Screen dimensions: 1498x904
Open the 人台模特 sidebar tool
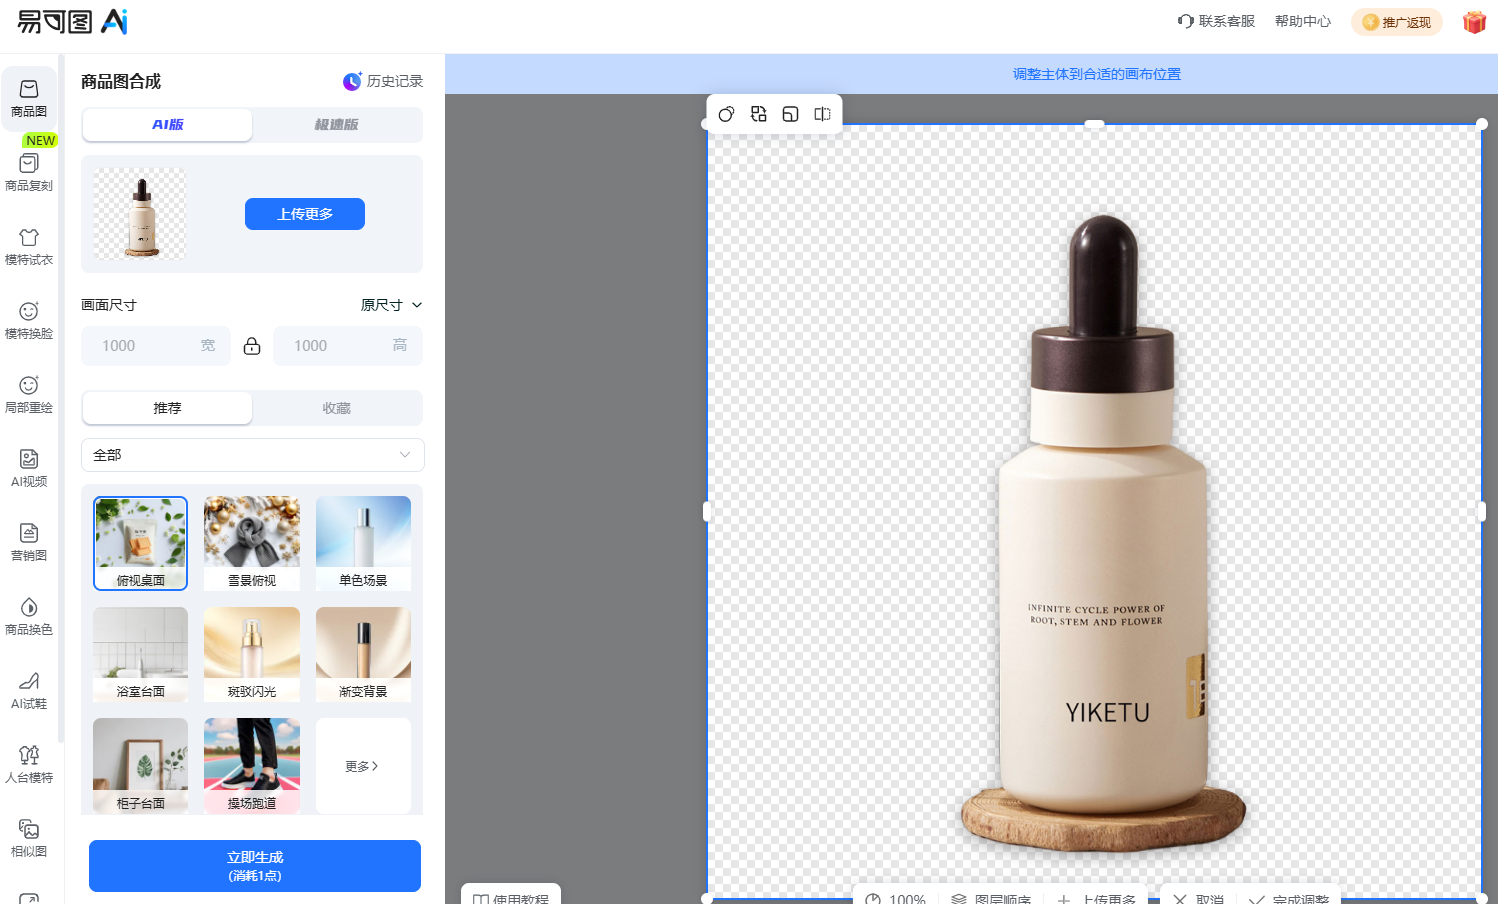29,764
